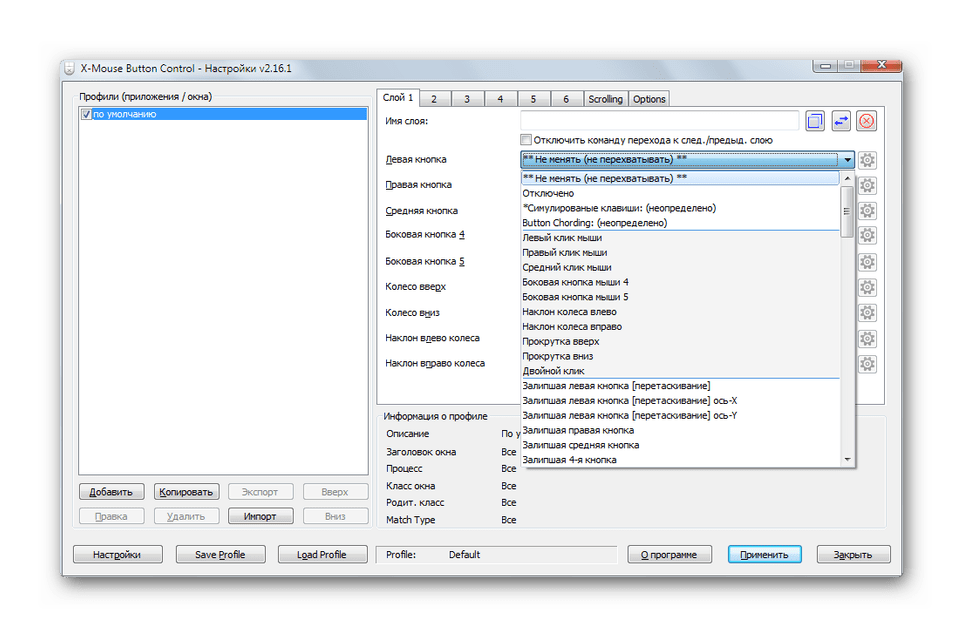Open the Options tab
The image size is (964, 638).
pyautogui.click(x=649, y=99)
